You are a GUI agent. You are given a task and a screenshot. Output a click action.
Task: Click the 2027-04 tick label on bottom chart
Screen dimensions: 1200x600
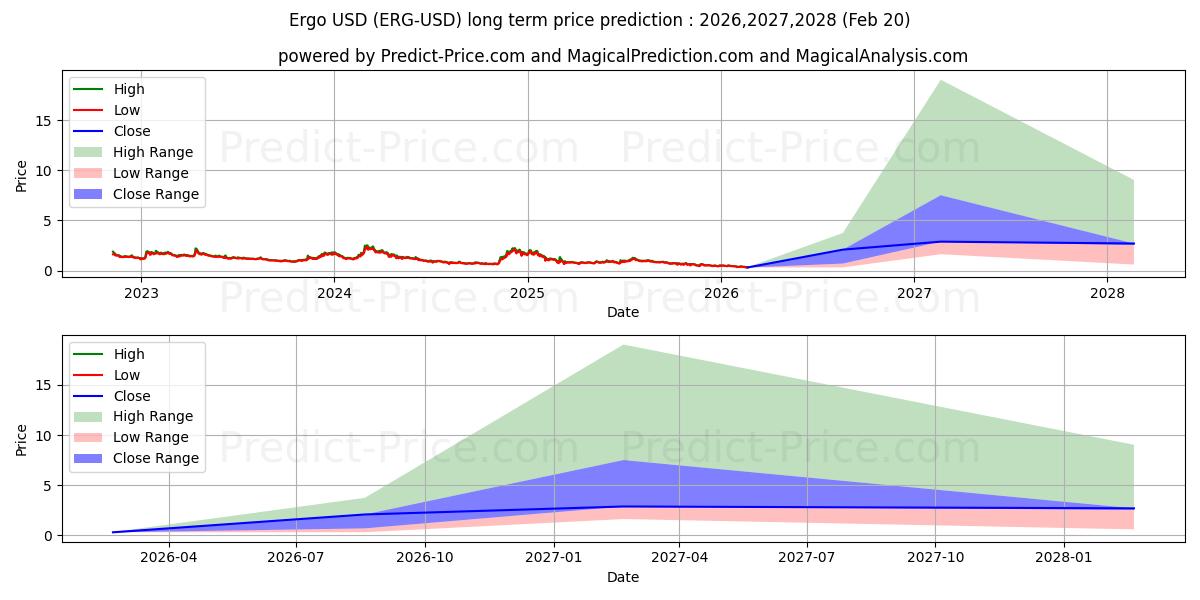[x=680, y=558]
